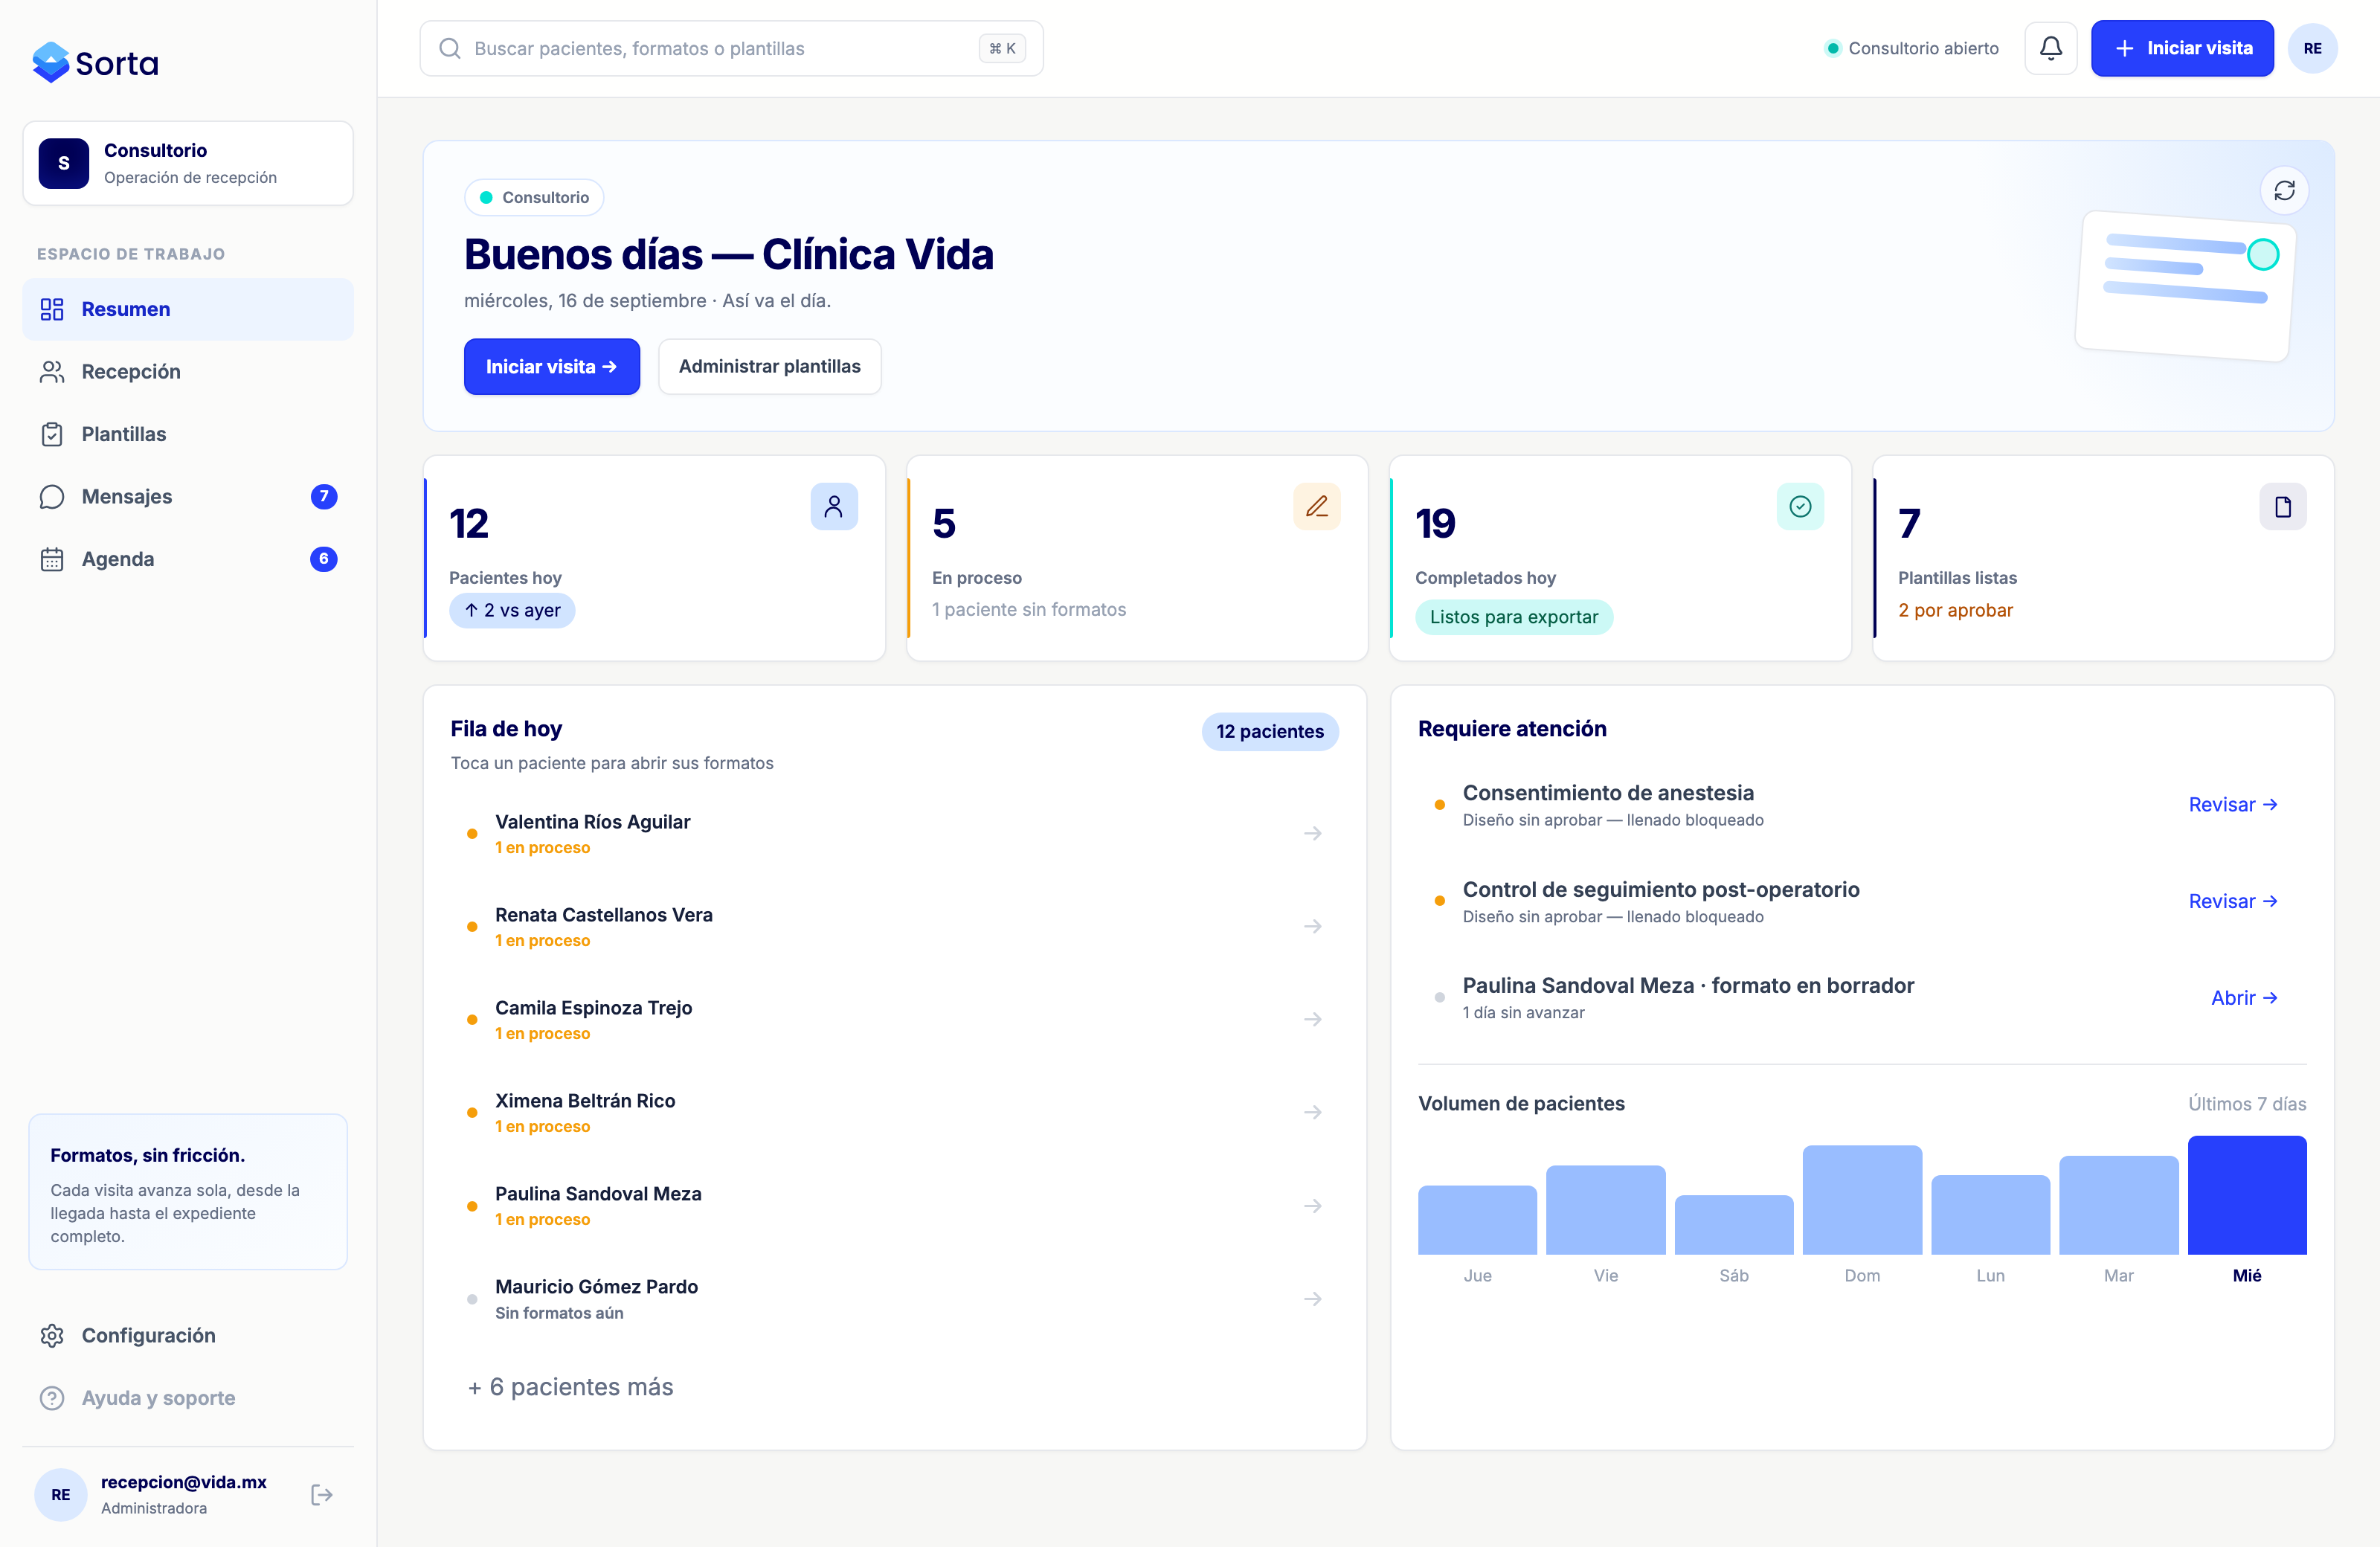Select the Dom bar in volume chart
The height and width of the screenshot is (1547, 2380).
coord(1861,1200)
